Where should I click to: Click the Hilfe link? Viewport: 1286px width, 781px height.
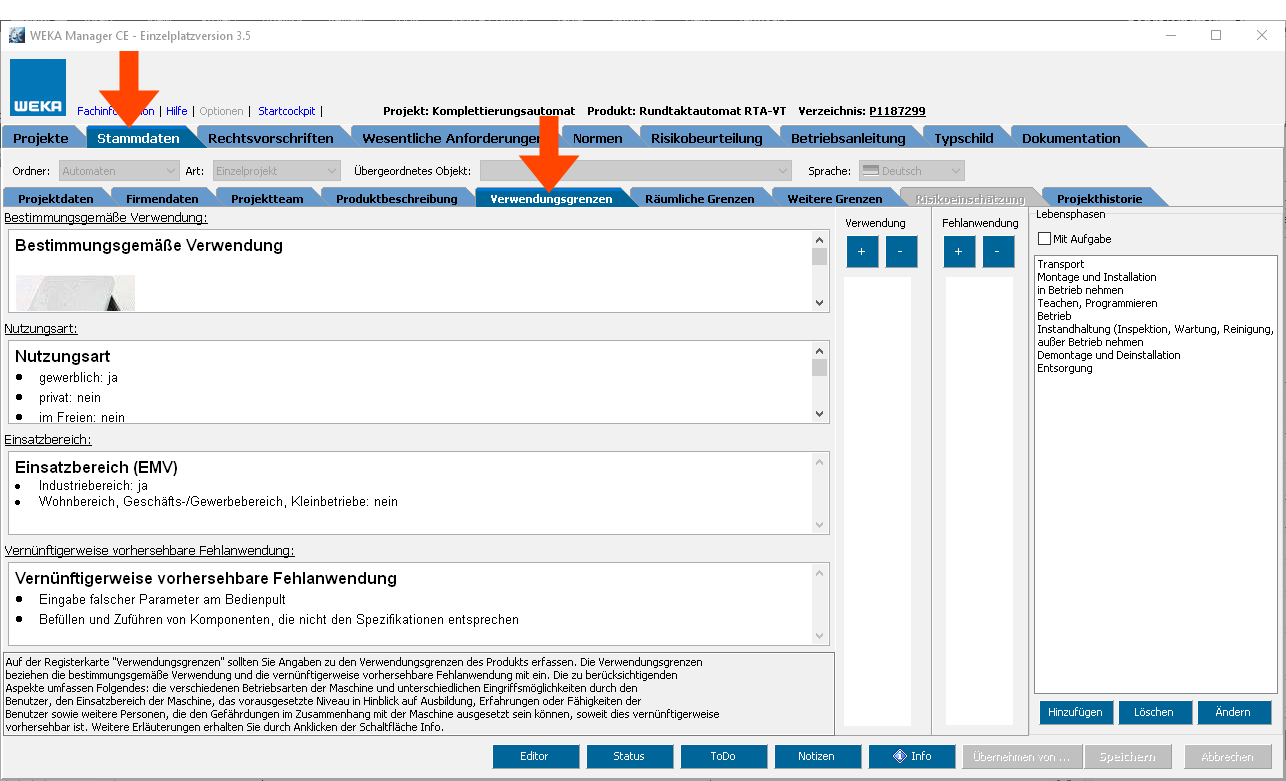click(x=176, y=111)
